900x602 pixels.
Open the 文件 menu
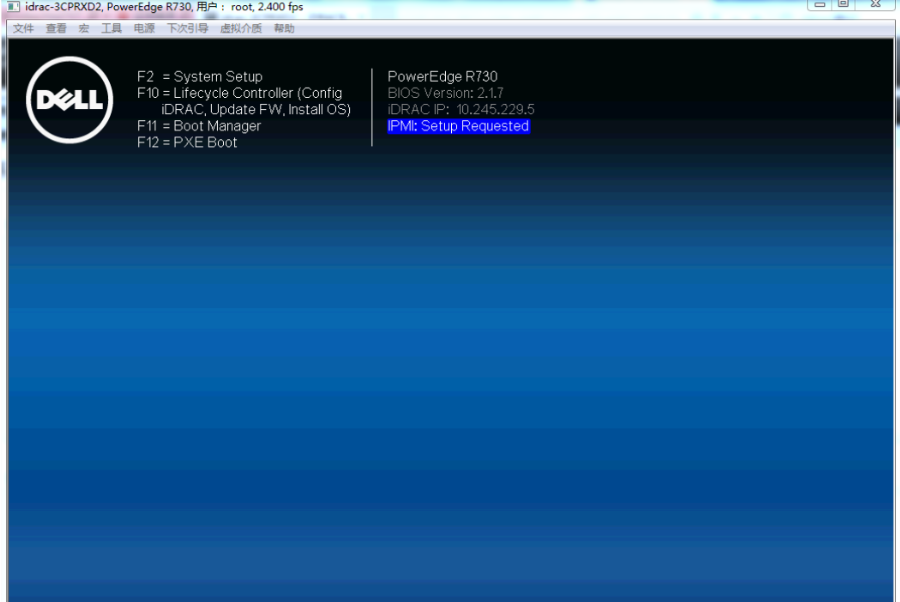[24, 28]
